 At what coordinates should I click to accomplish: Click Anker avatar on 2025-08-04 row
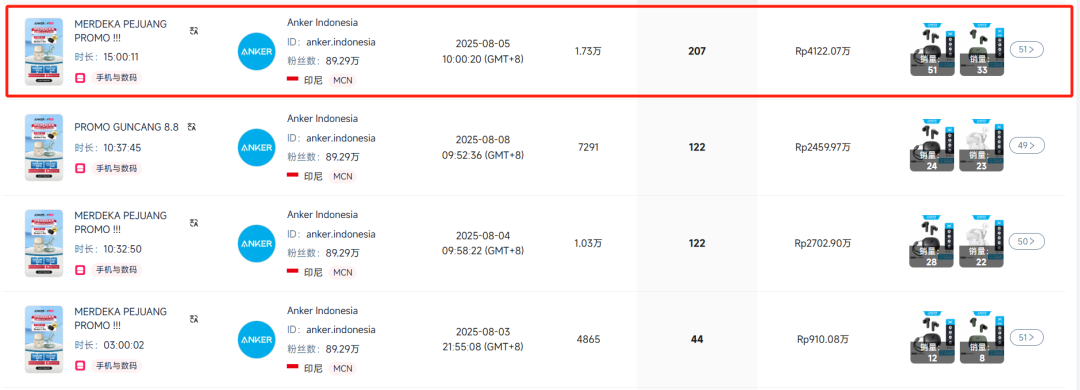(256, 243)
